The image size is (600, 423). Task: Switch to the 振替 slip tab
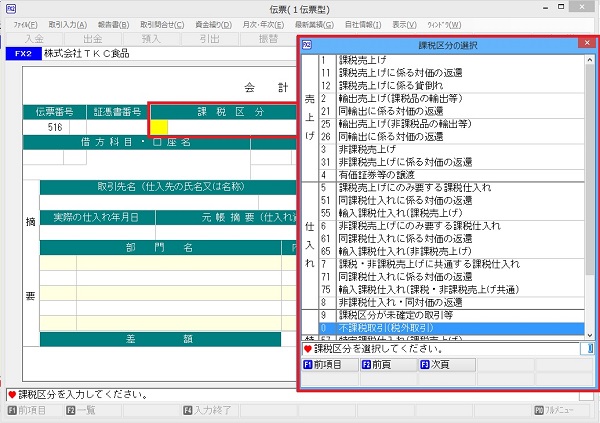(x=268, y=39)
